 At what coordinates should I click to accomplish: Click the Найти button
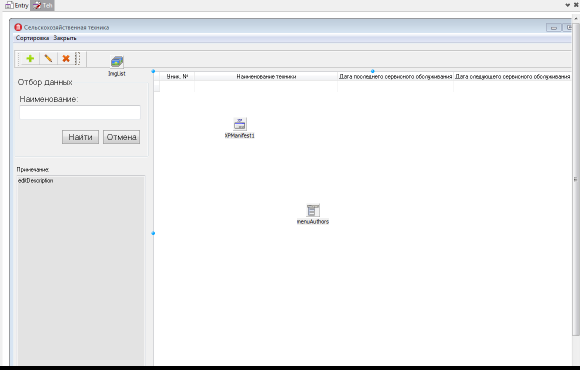[x=80, y=137]
